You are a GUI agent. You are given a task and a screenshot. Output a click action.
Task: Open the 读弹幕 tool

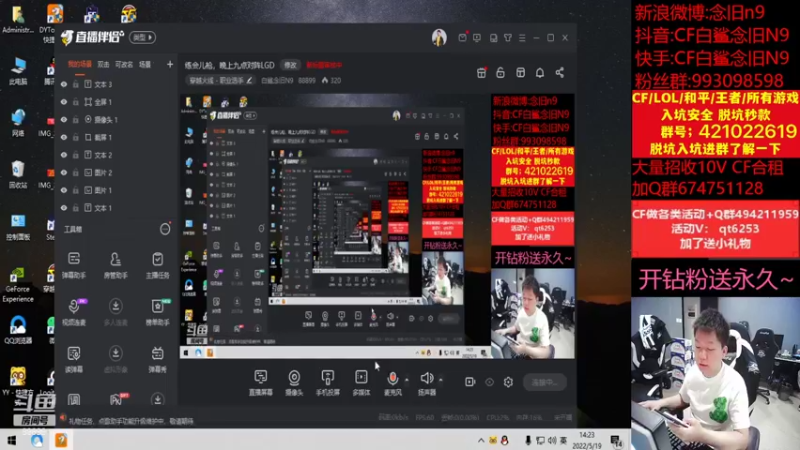pyautogui.click(x=74, y=358)
